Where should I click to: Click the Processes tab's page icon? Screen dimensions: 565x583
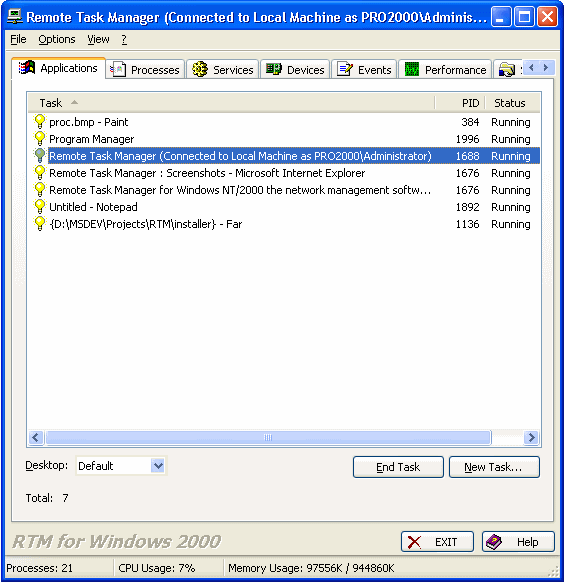coord(118,70)
